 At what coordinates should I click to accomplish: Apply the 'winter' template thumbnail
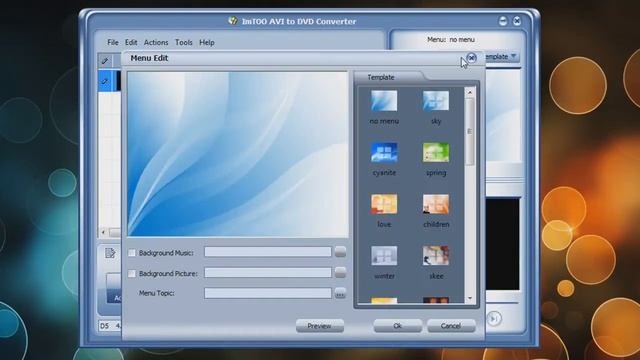pos(384,256)
